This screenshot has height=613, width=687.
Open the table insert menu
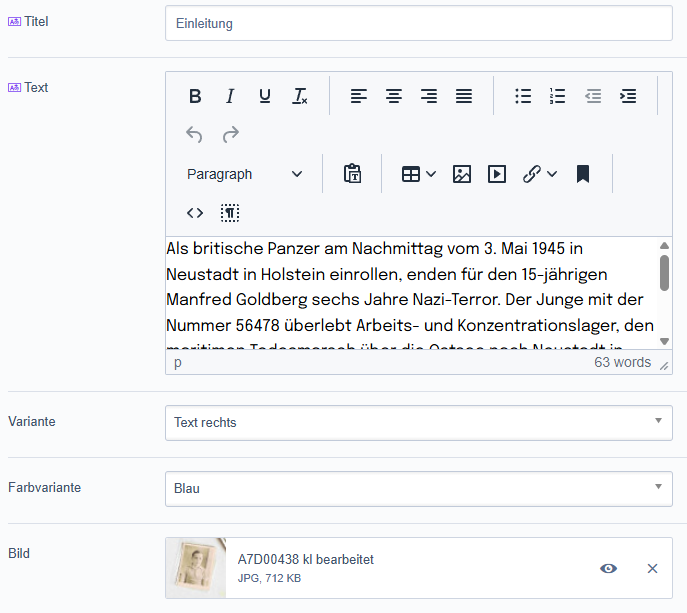coord(418,174)
